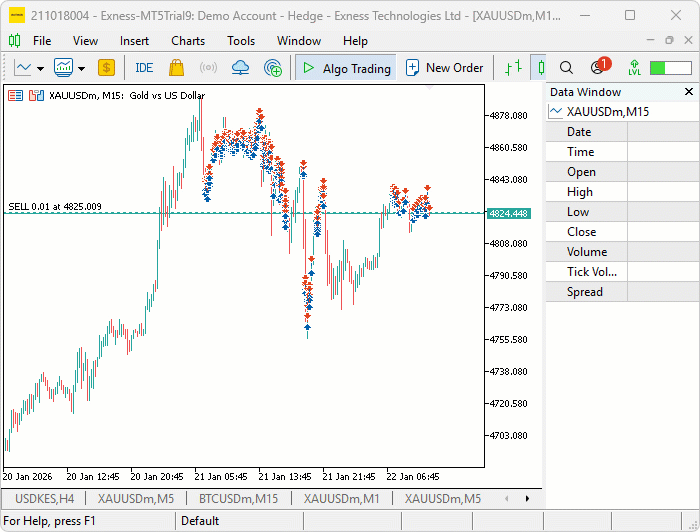The width and height of the screenshot is (700, 532).
Task: Close the Data Window panel
Action: tap(689, 91)
